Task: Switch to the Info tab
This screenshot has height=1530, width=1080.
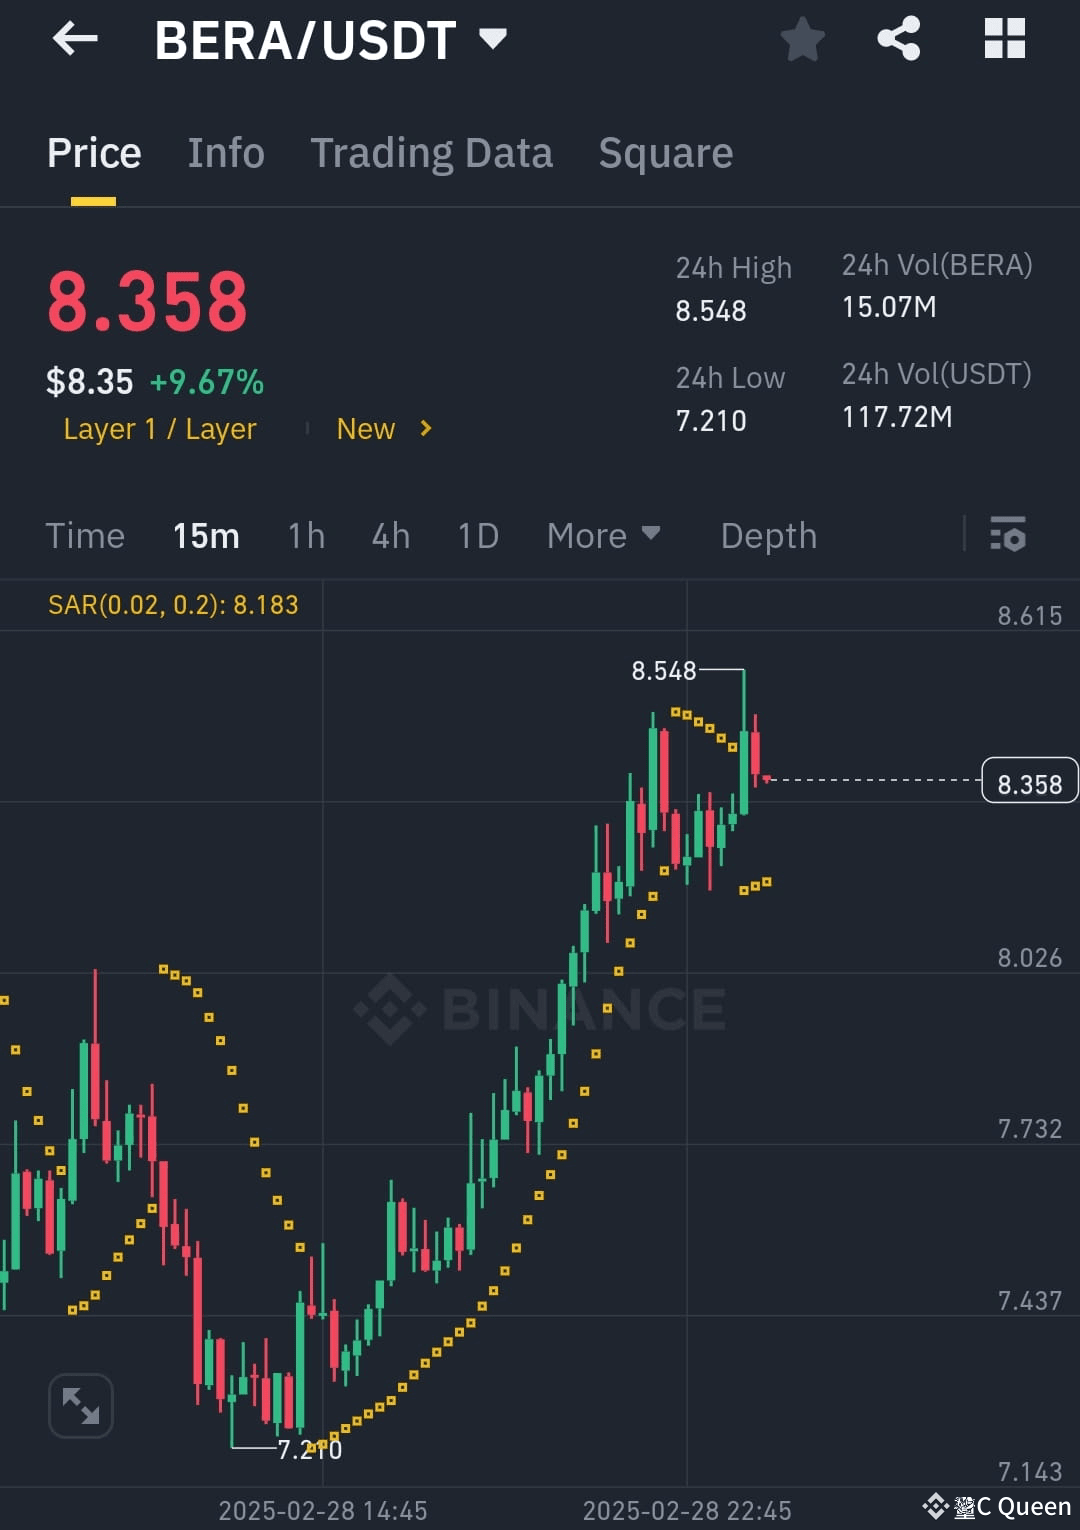Action: click(x=225, y=153)
